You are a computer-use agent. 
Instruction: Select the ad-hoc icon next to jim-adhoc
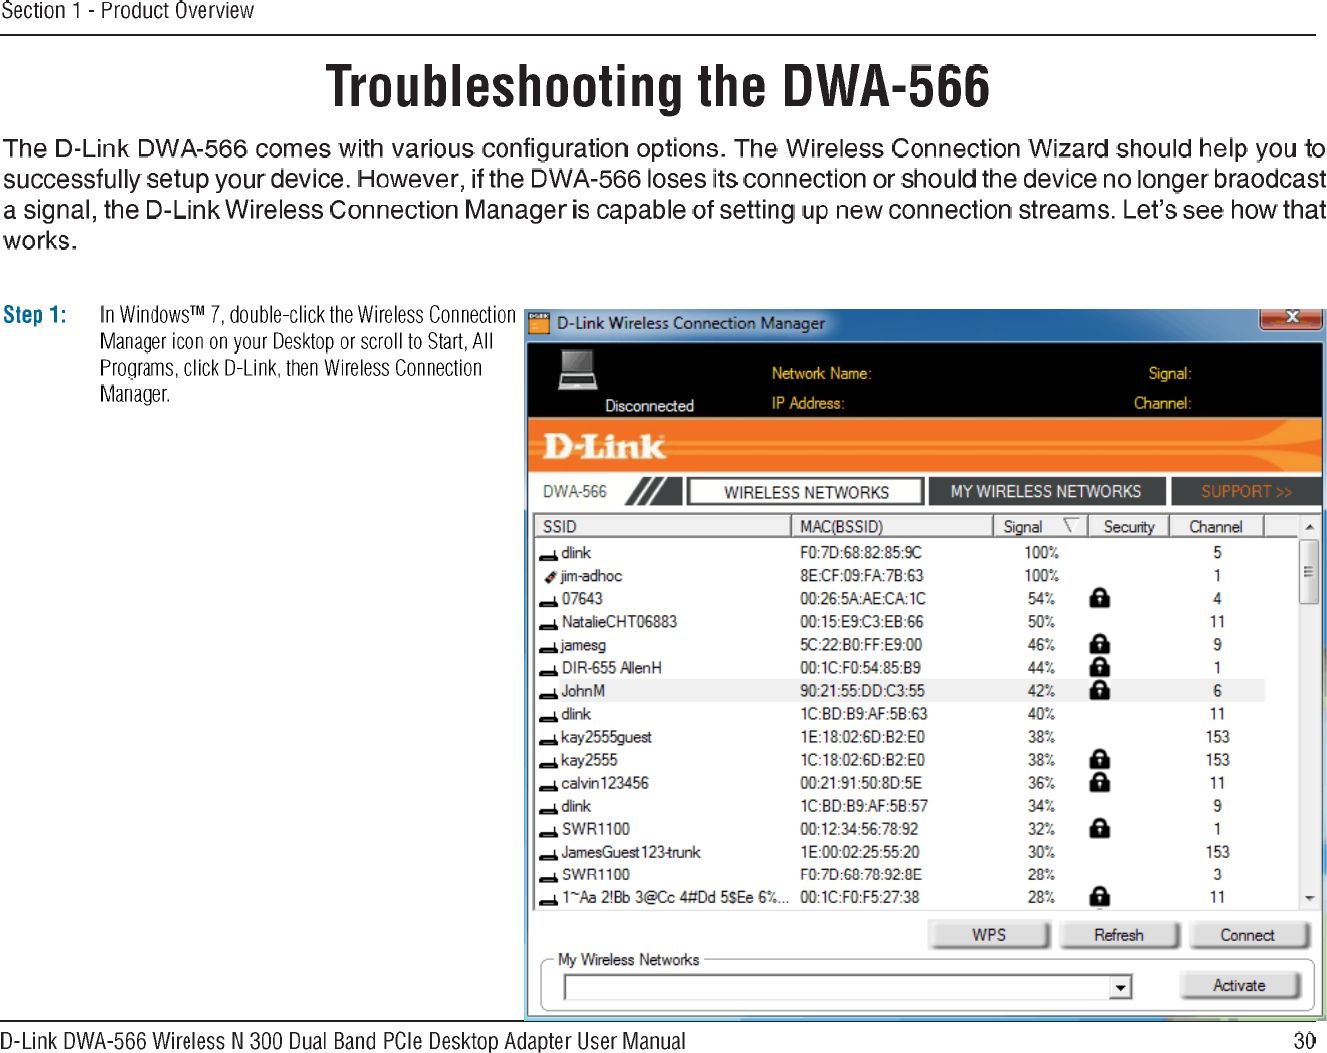[x=550, y=577]
